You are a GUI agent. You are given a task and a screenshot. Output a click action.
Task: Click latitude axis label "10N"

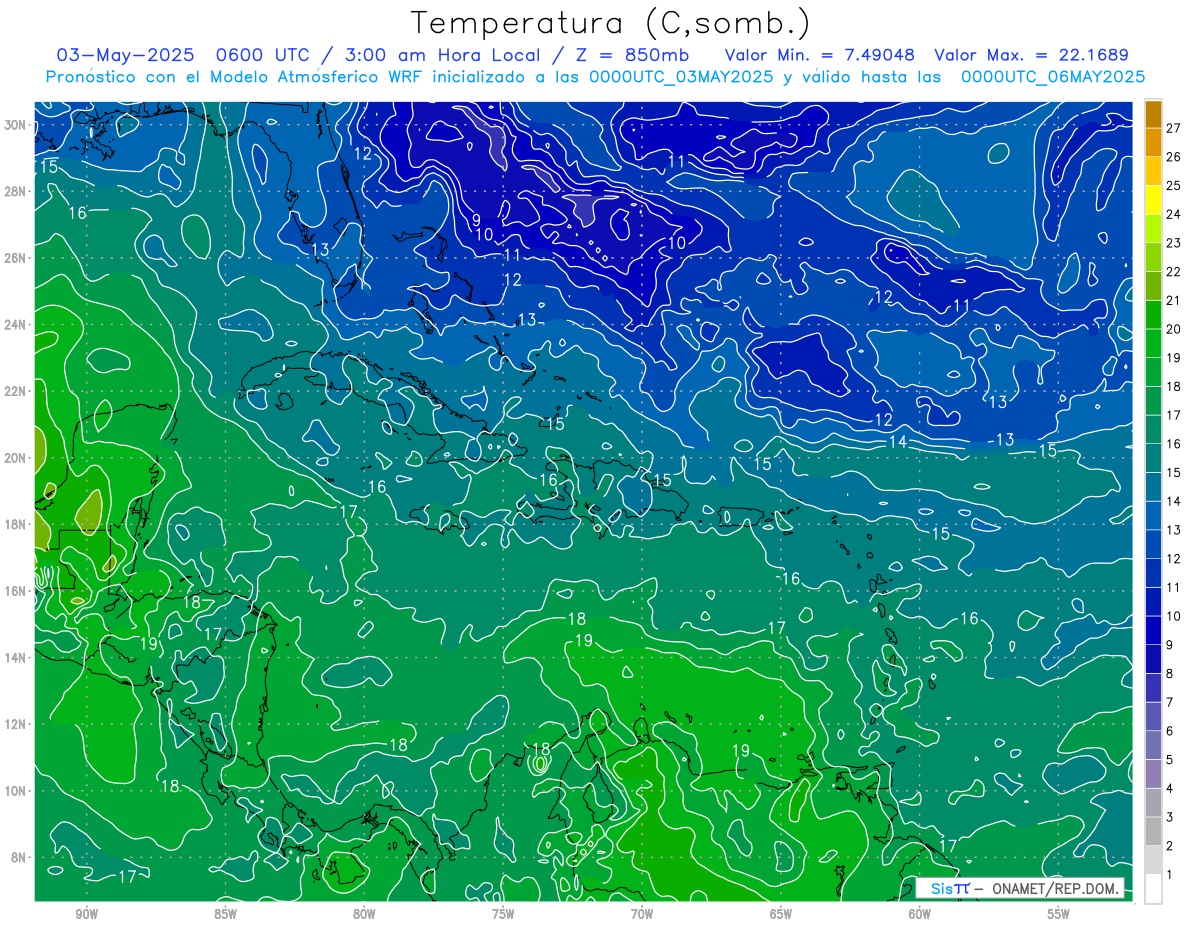coord(15,791)
